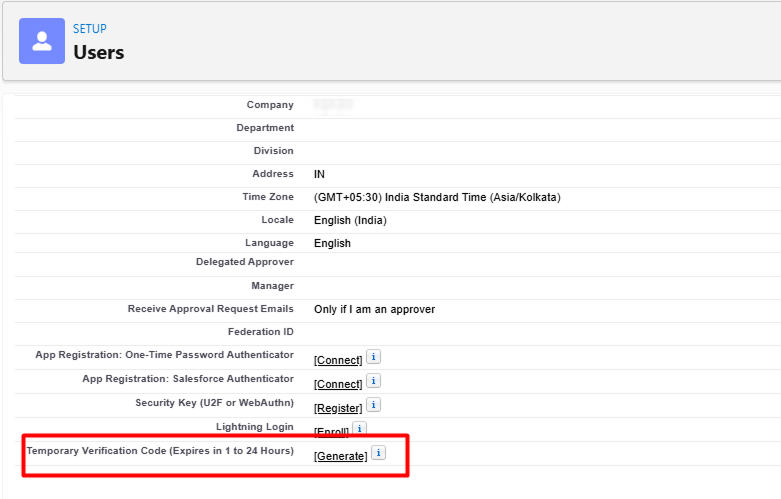The width and height of the screenshot is (781, 499).
Task: Select 'Only if I am an approver' text
Action: click(x=375, y=309)
